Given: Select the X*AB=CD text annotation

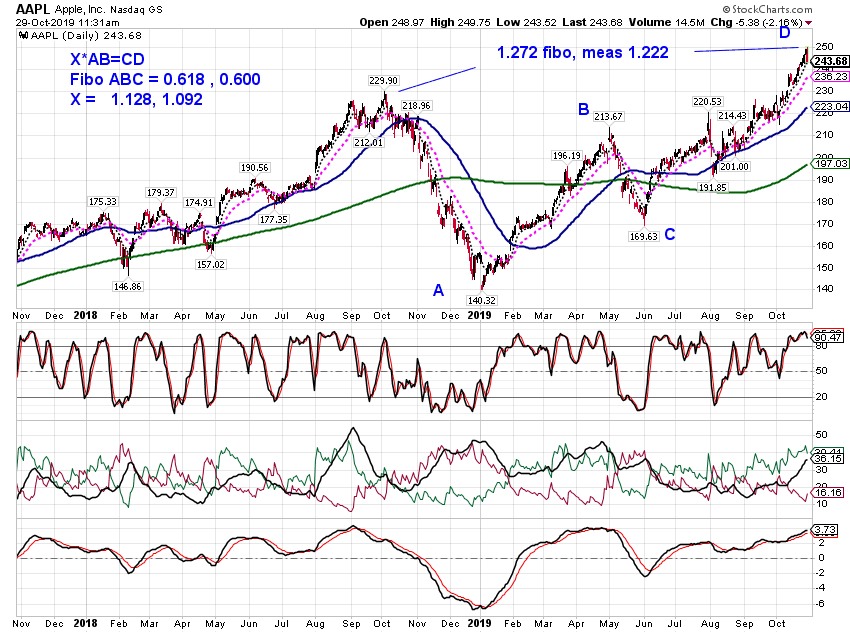Looking at the screenshot, I should 107,59.
